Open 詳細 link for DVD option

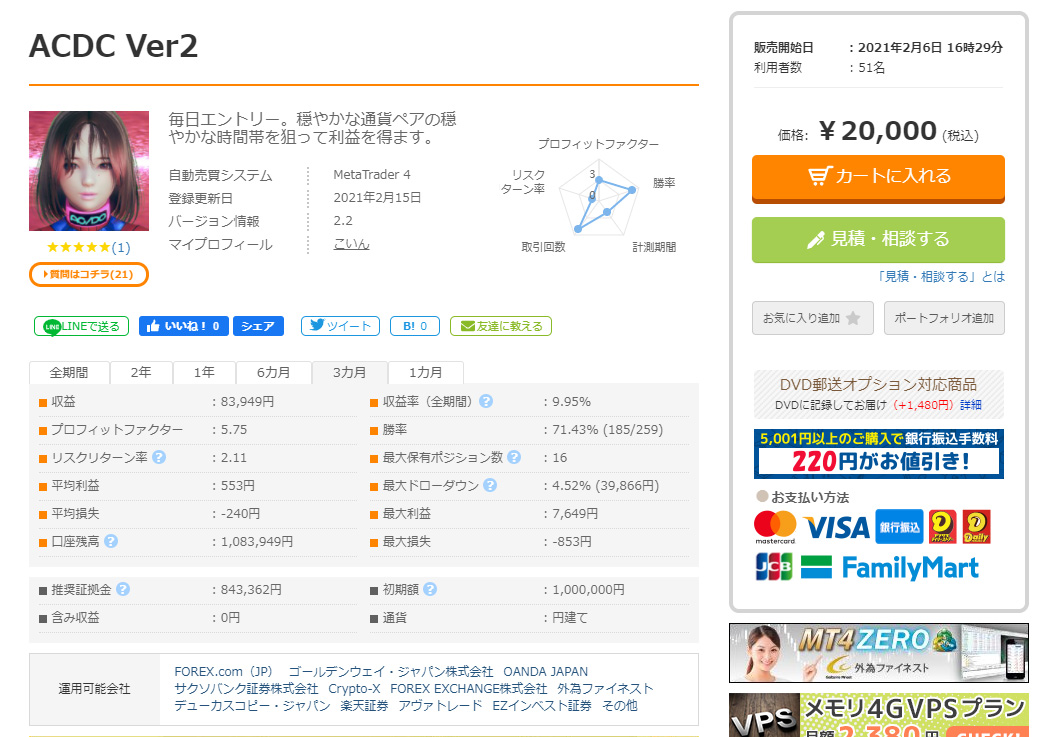[970, 405]
